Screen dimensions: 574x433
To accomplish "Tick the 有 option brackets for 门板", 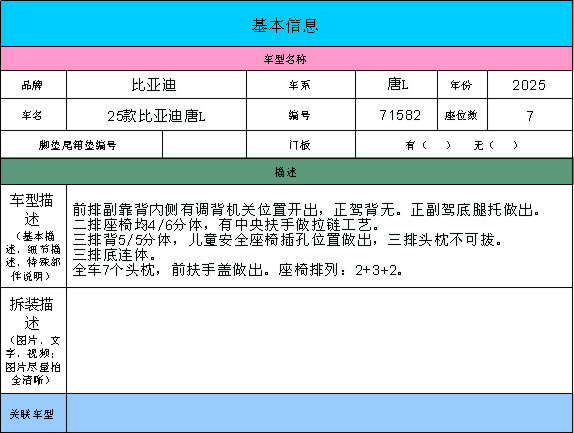I will (x=436, y=145).
